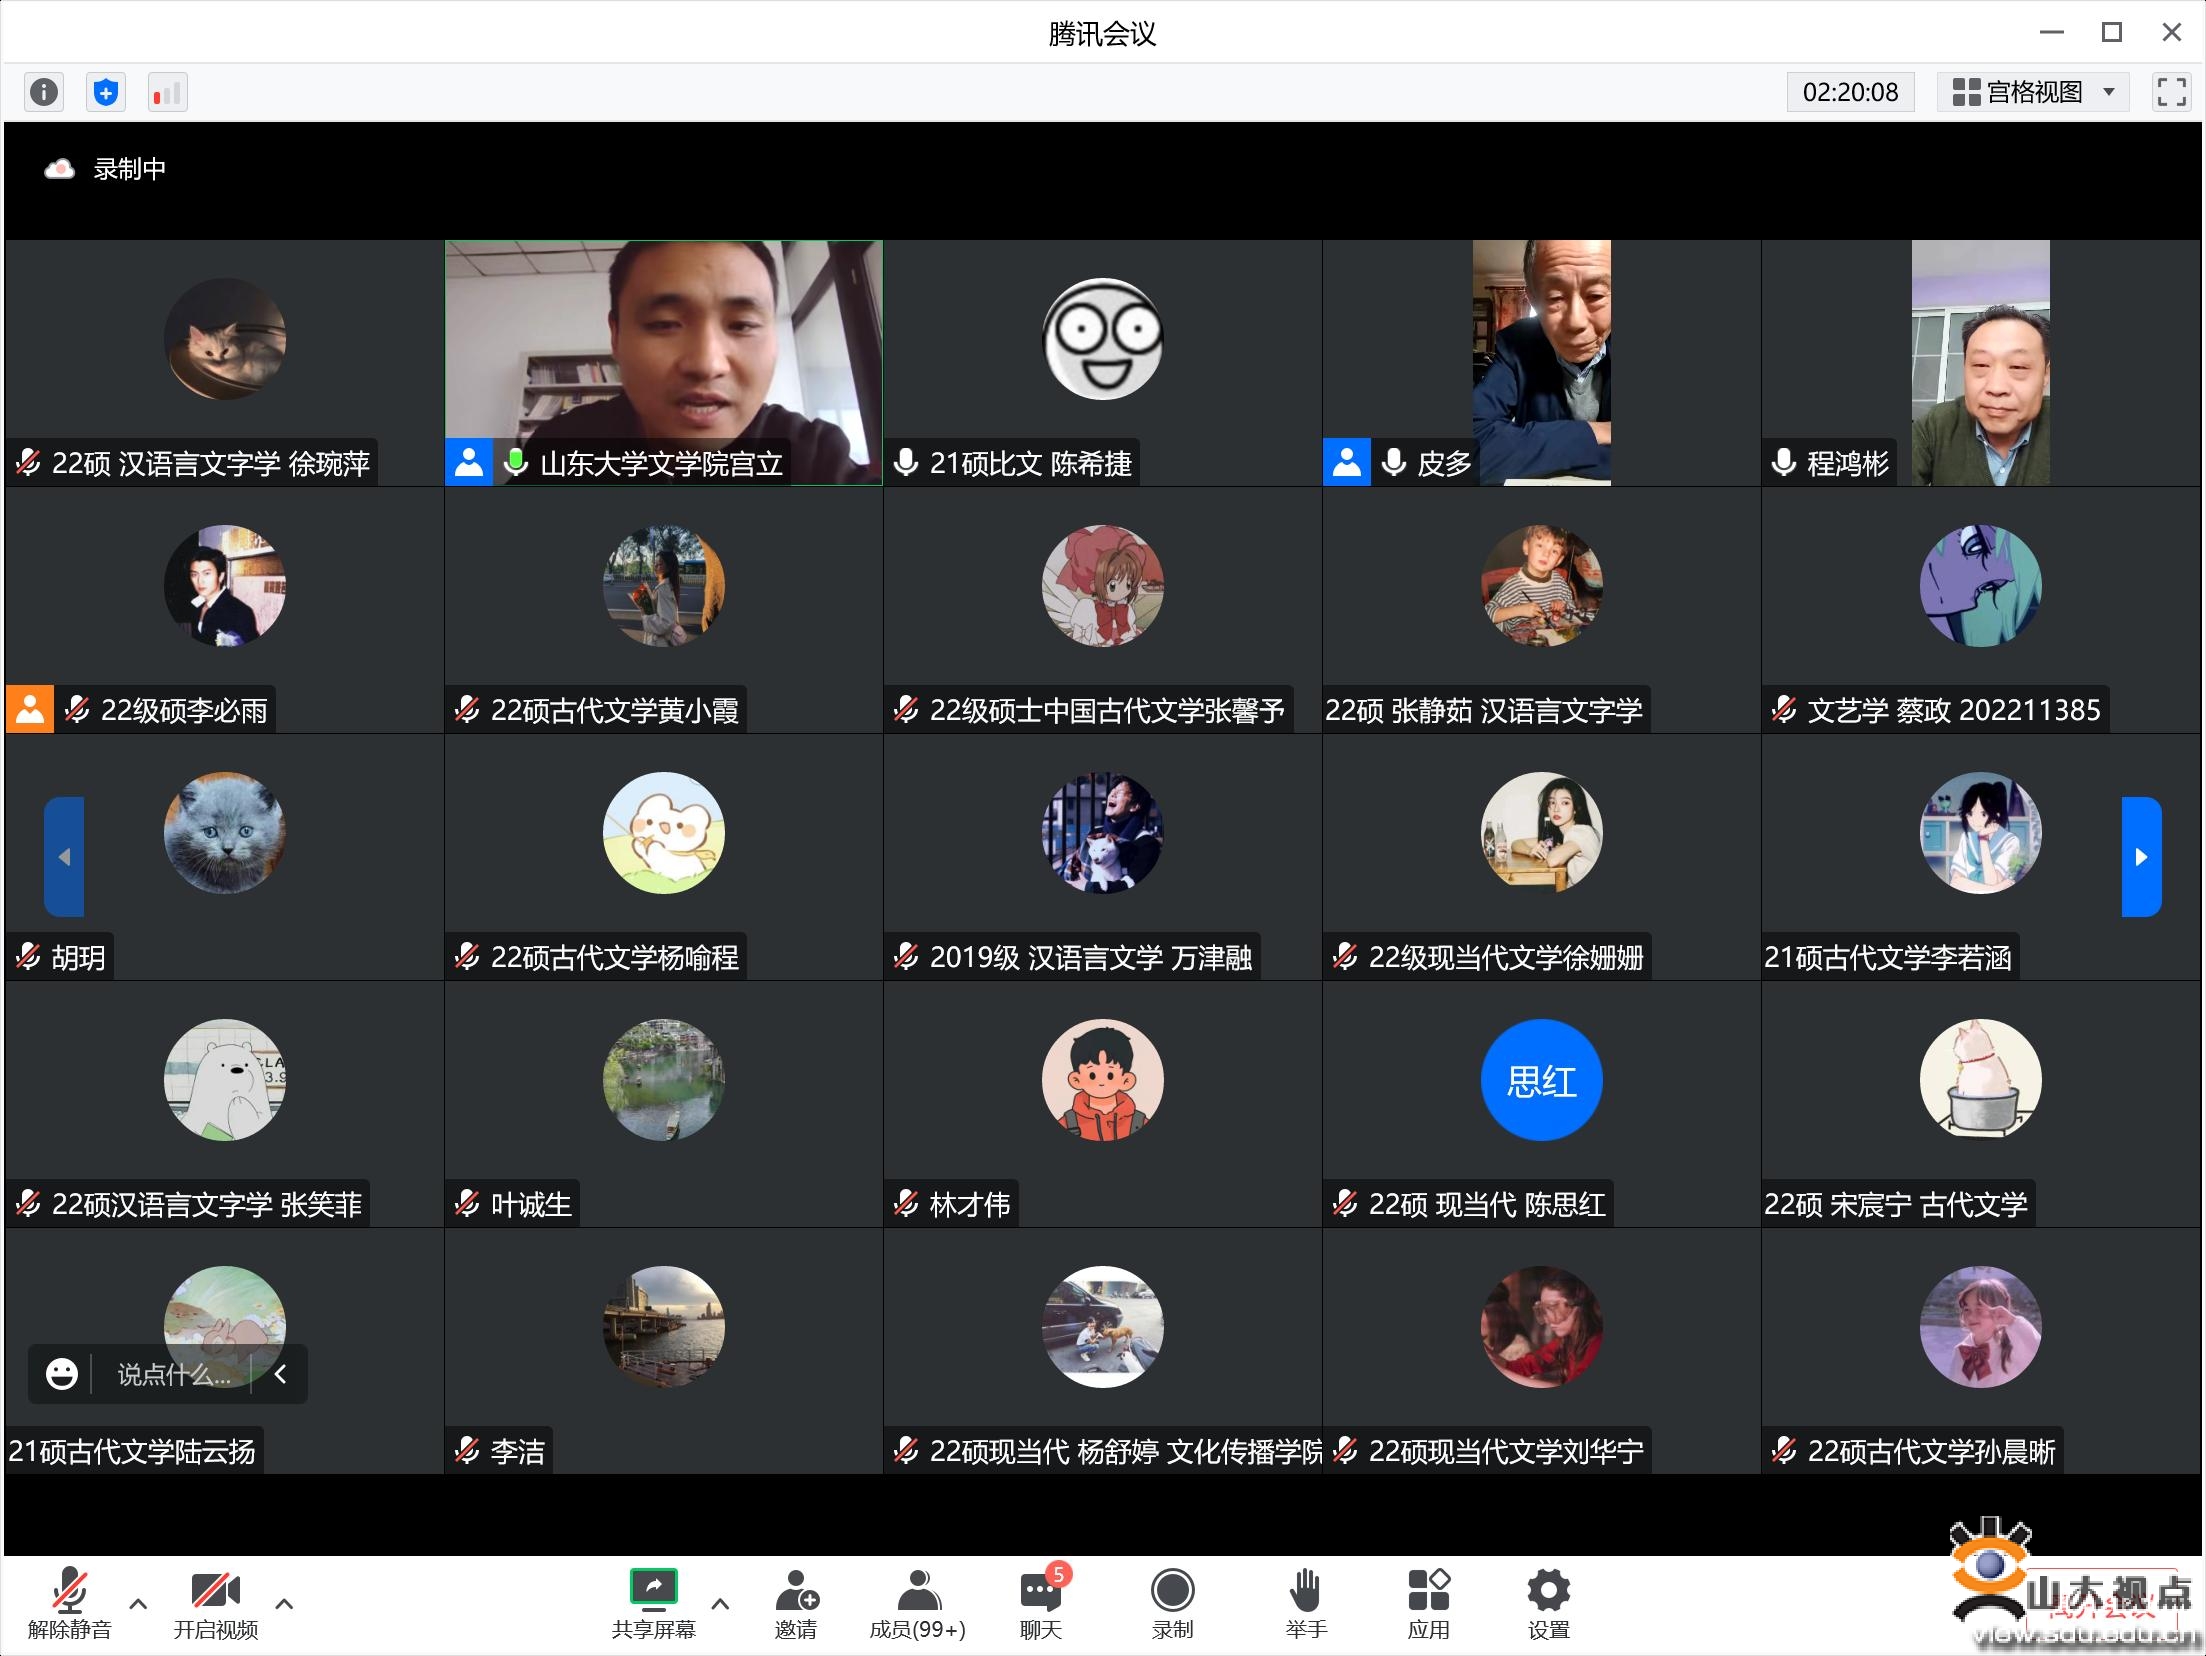The height and width of the screenshot is (1656, 2206).
Task: Check network signal status icon
Action: pyautogui.click(x=167, y=93)
